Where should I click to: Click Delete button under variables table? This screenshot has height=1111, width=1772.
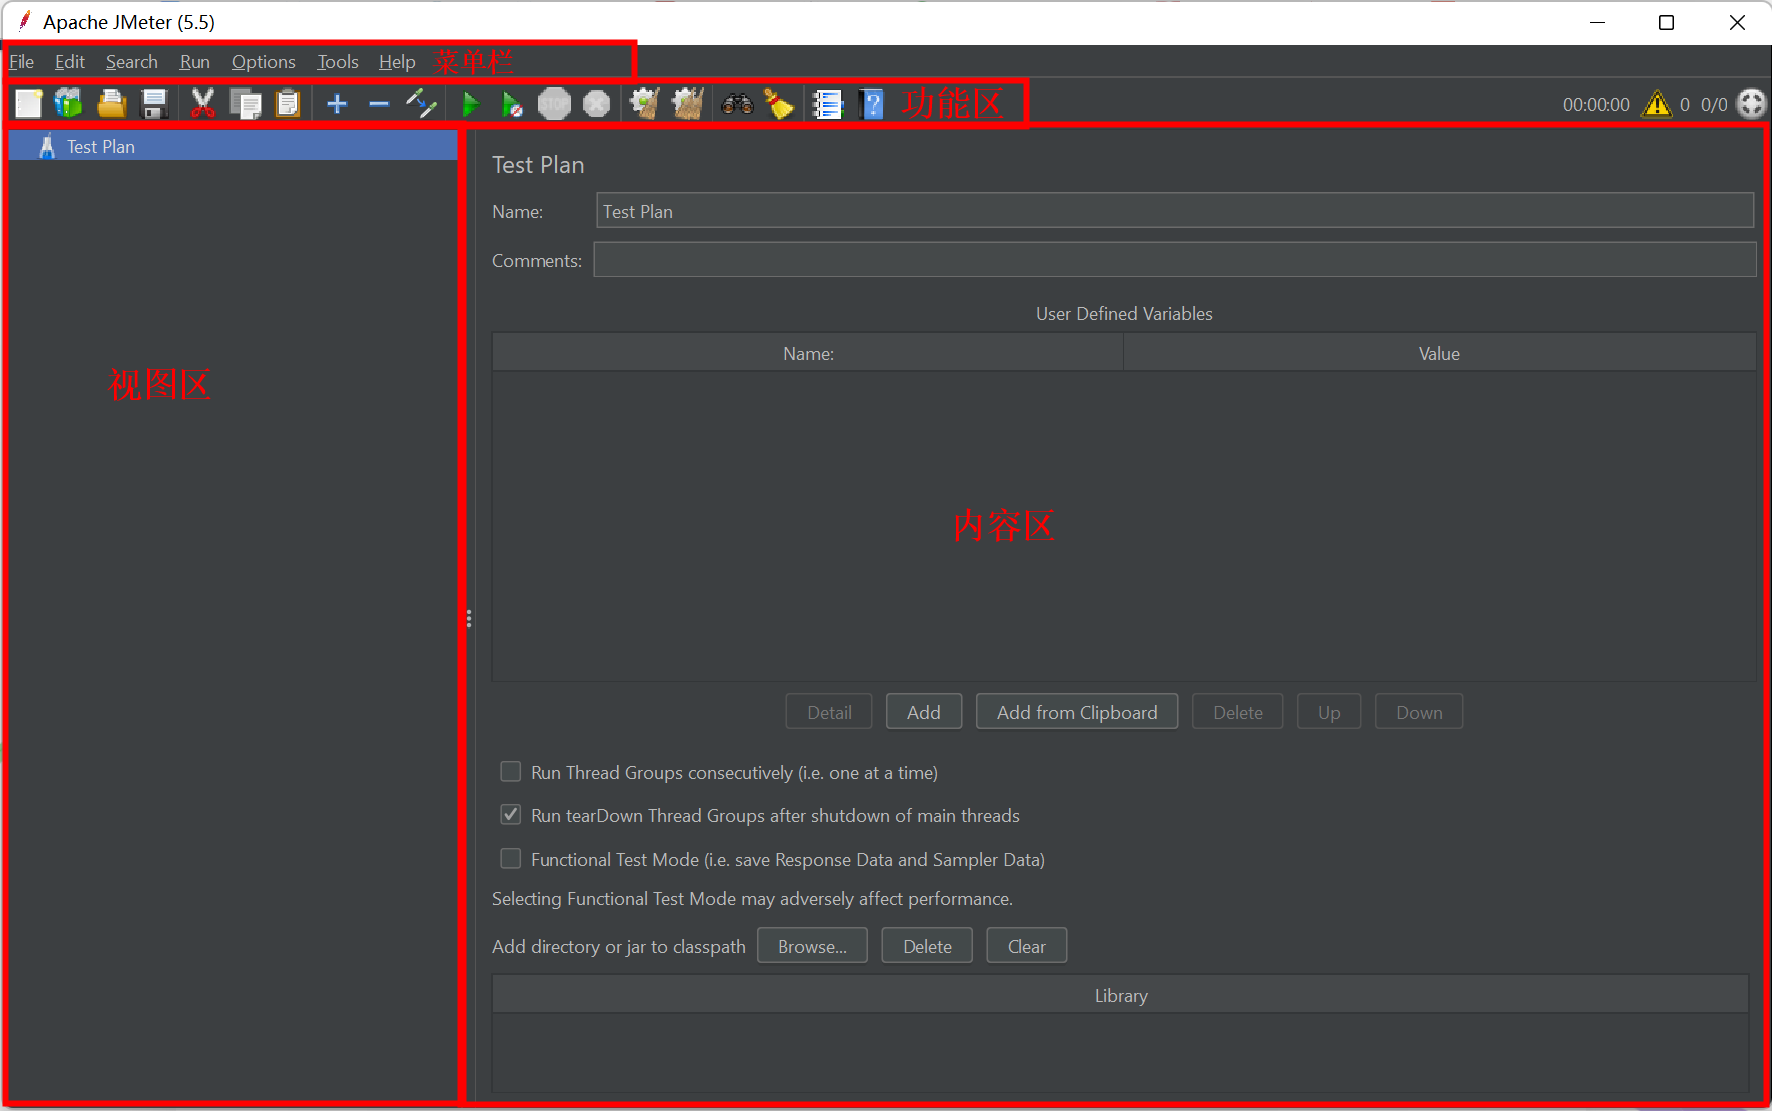[1238, 712]
